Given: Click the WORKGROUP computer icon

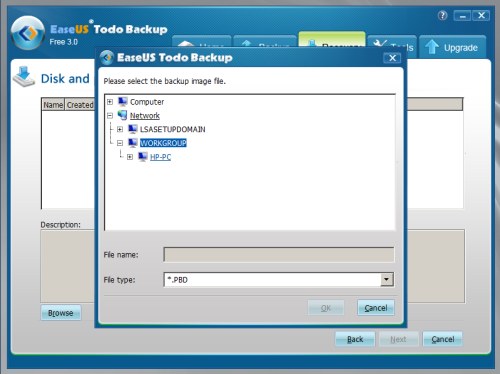Looking at the screenshot, I should [x=133, y=143].
